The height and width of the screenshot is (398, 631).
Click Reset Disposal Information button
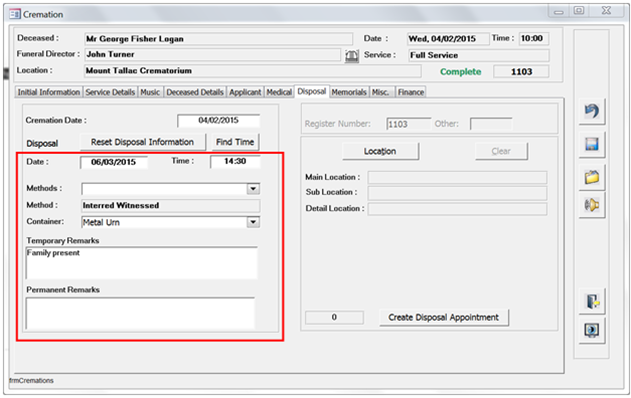(142, 142)
